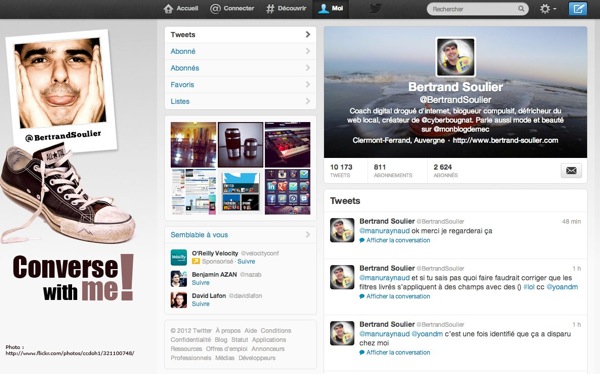Click 48 min timestamp
The image size is (600, 374).
tap(571, 222)
